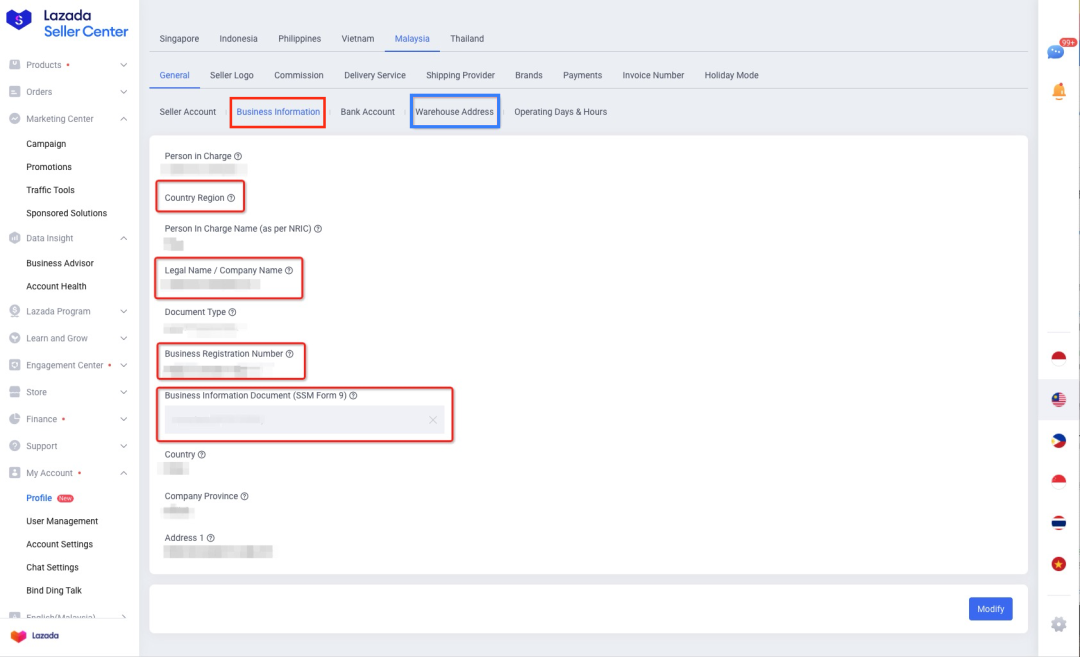The width and height of the screenshot is (1080, 657).
Task: Open Account Health in the sidebar
Action: tap(56, 286)
